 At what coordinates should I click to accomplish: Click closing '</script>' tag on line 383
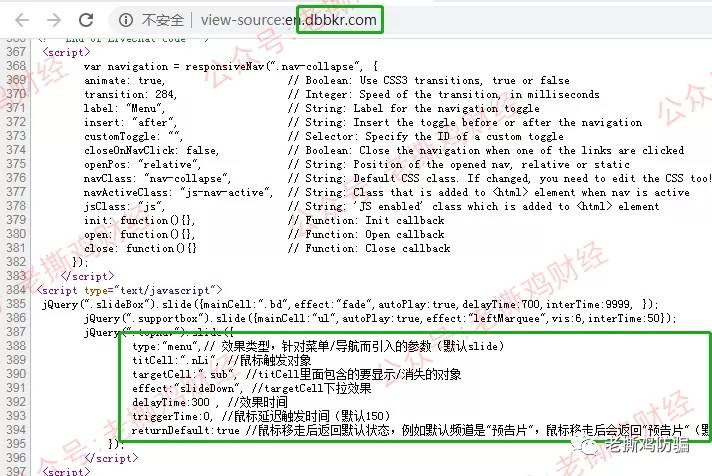(87, 276)
